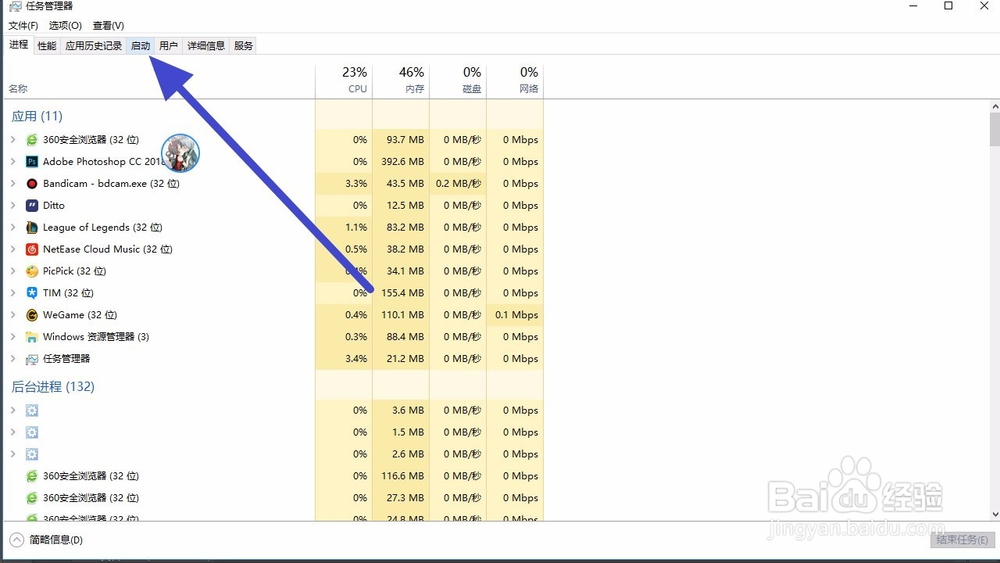
Task: Sort by the 名称 column header
Action: point(159,81)
